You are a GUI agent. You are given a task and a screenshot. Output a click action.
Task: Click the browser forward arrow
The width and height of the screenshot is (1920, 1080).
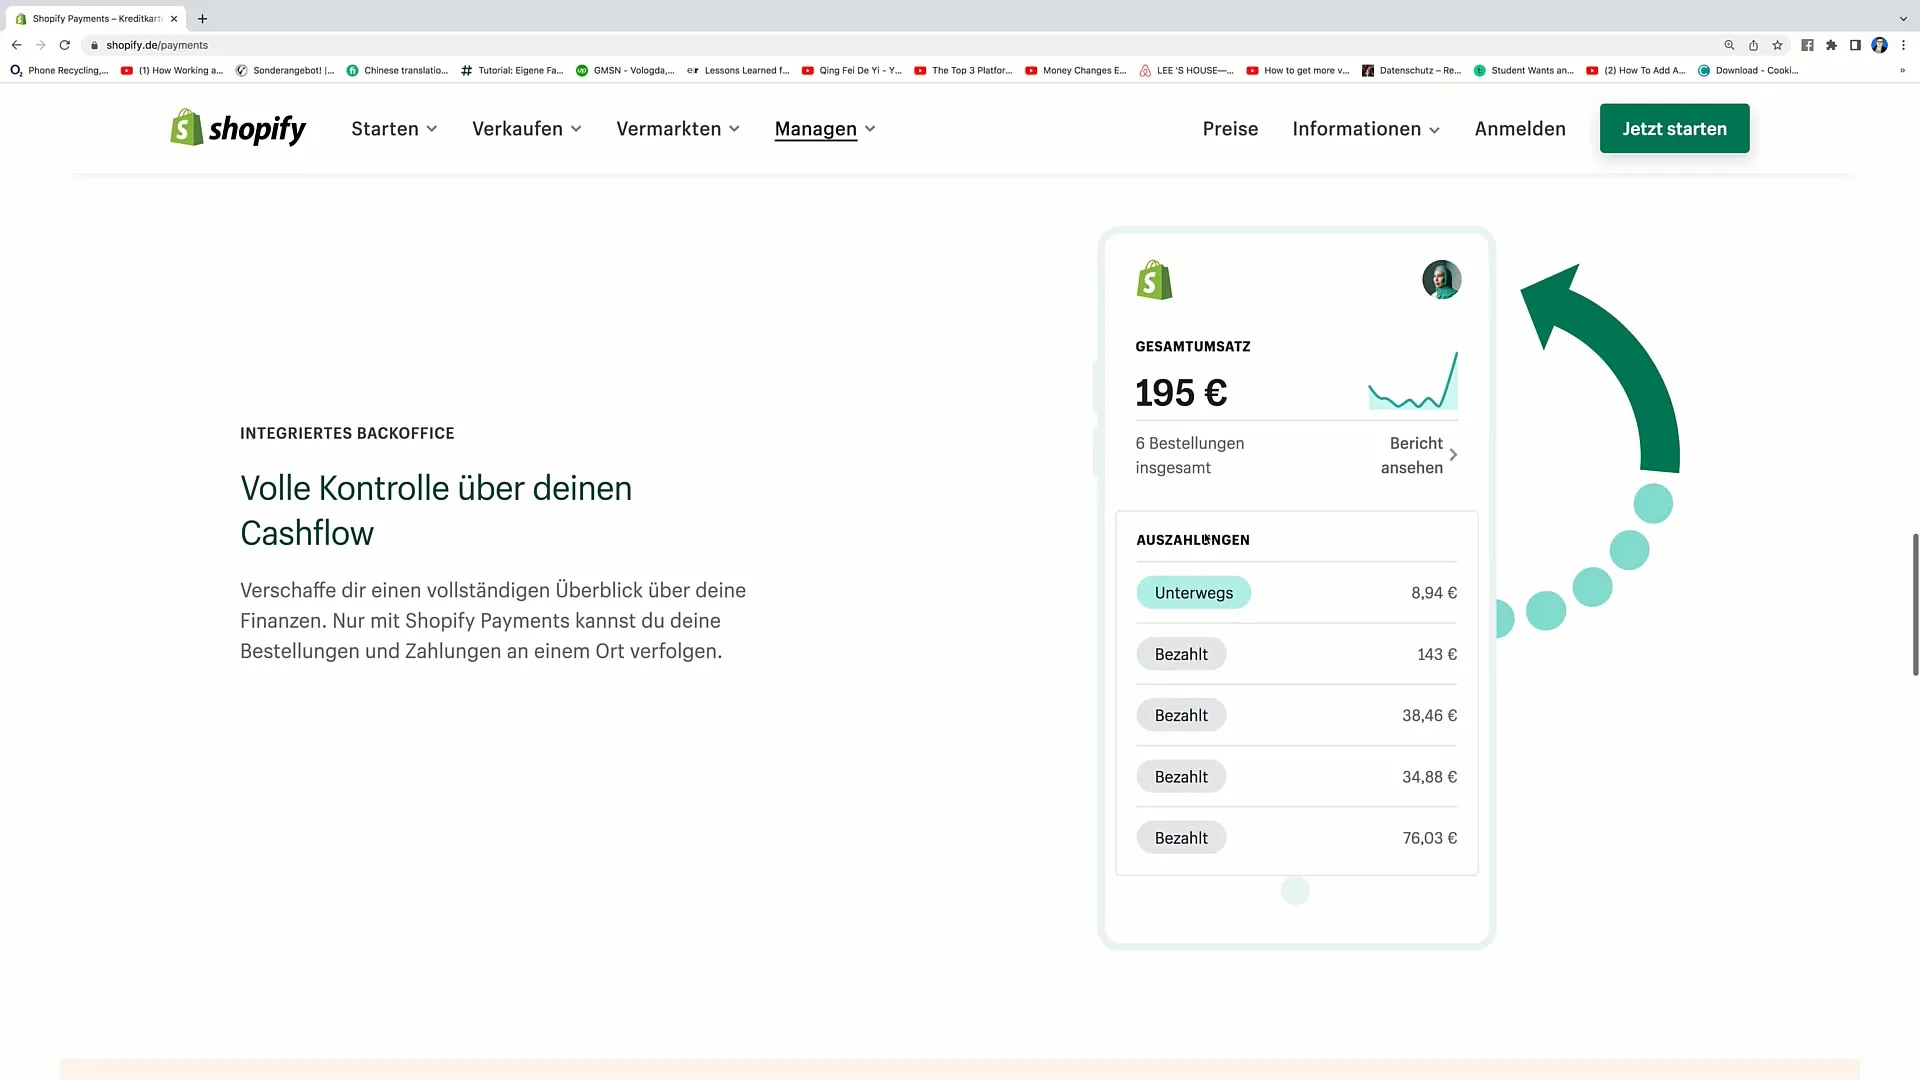pos(40,45)
